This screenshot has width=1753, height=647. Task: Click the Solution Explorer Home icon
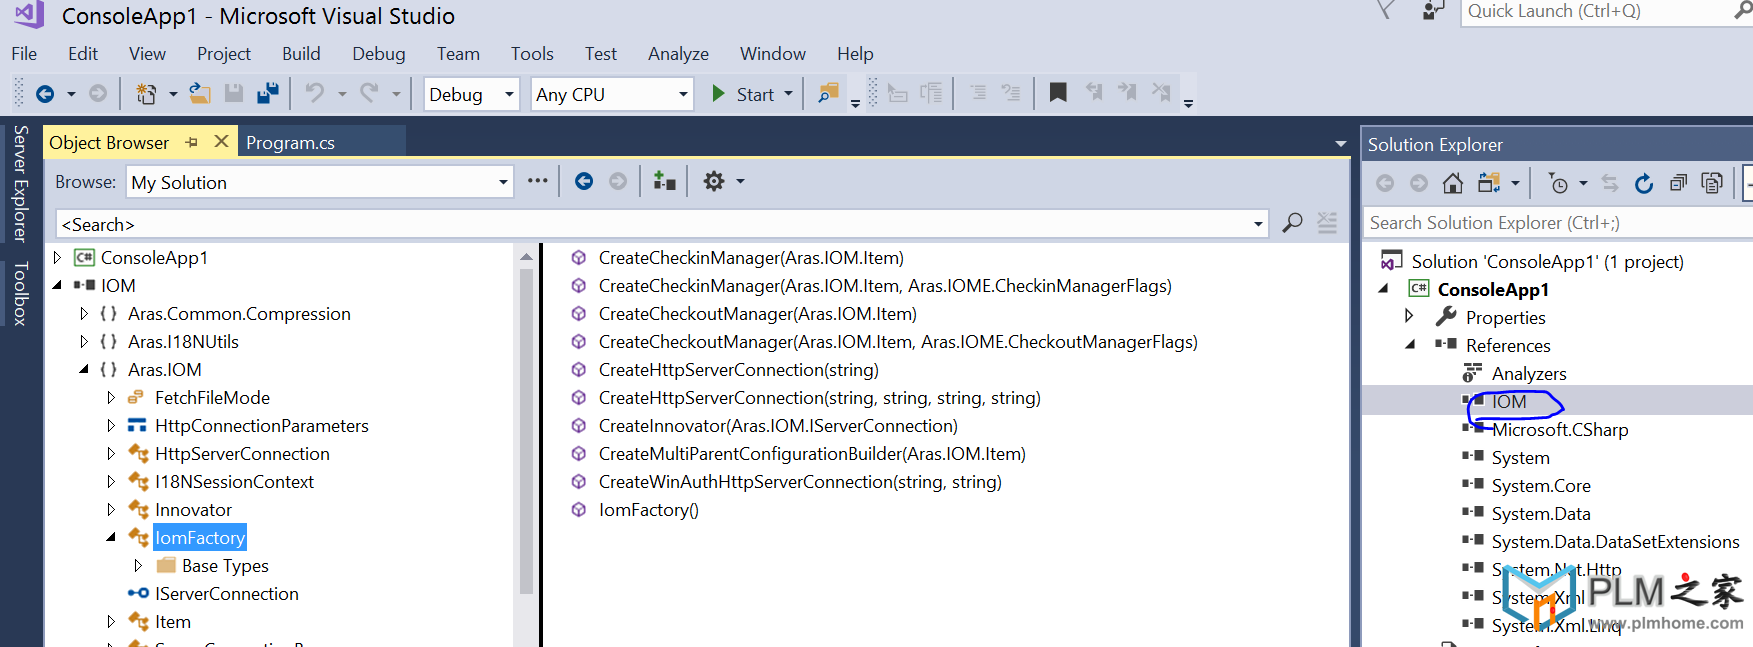(x=1453, y=183)
